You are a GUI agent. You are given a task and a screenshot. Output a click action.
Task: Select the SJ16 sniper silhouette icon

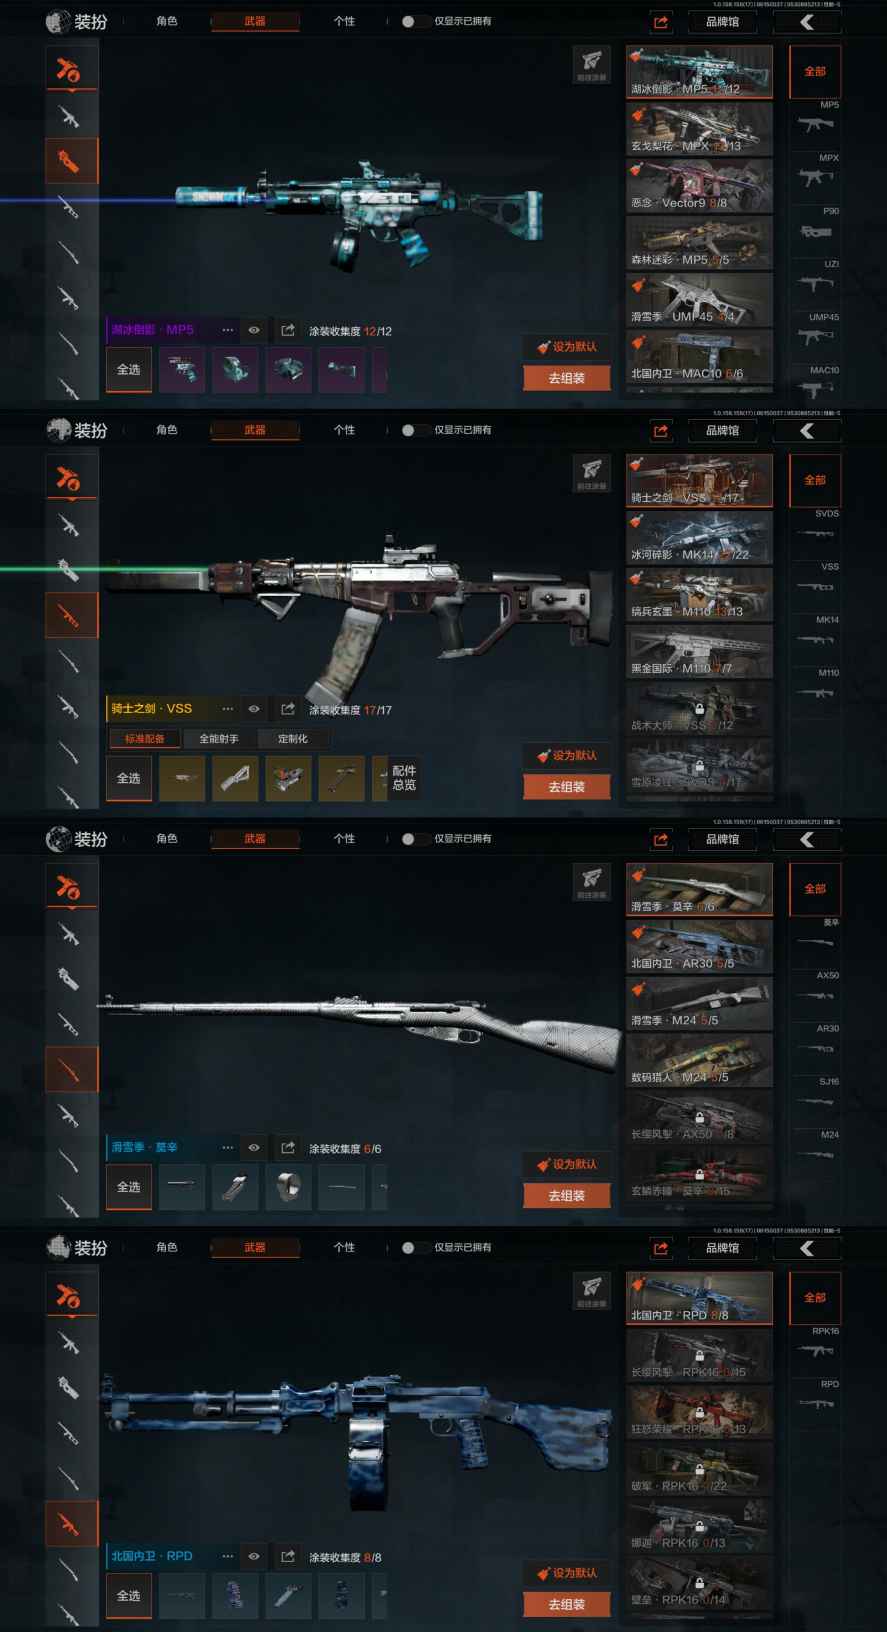coord(815,1101)
